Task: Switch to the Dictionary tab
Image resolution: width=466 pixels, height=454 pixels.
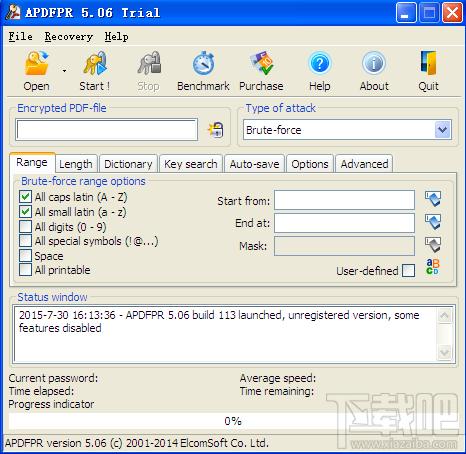Action: tap(128, 164)
